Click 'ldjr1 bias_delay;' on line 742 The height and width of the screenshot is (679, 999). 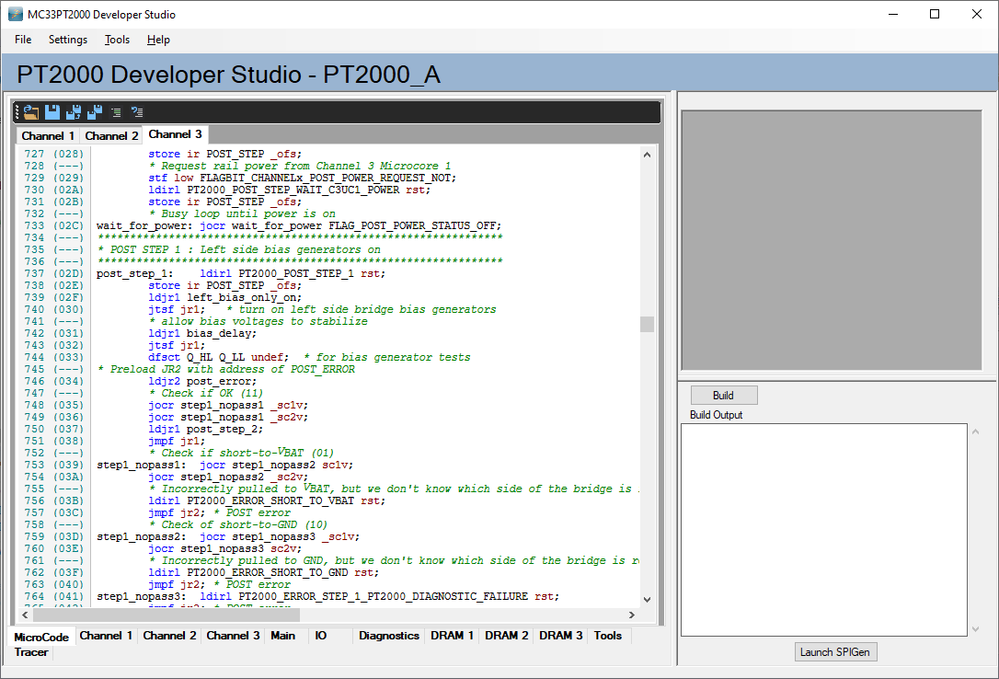coord(203,334)
